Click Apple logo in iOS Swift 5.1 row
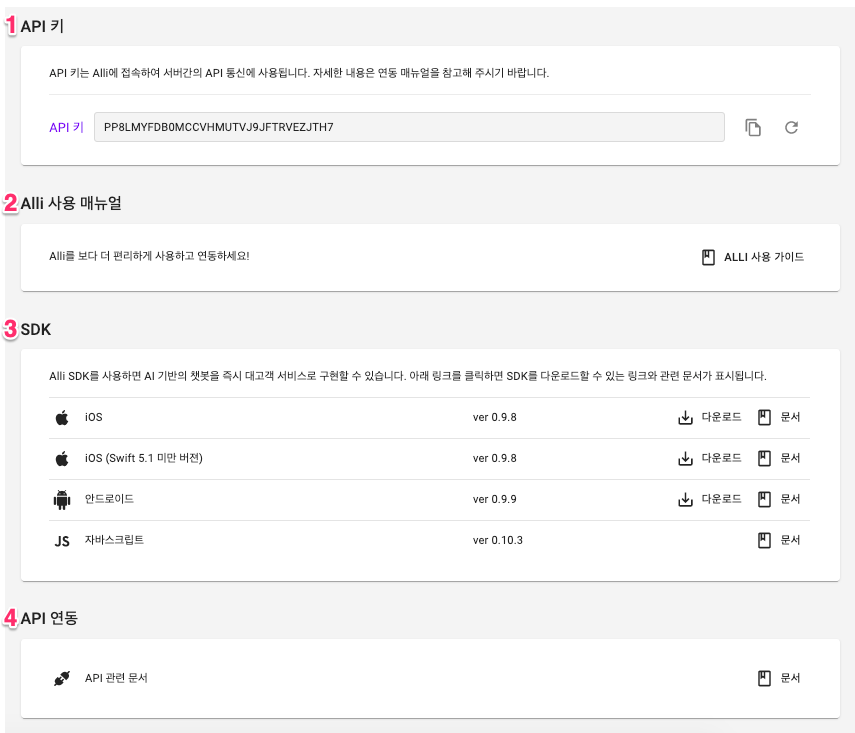 [x=62, y=458]
